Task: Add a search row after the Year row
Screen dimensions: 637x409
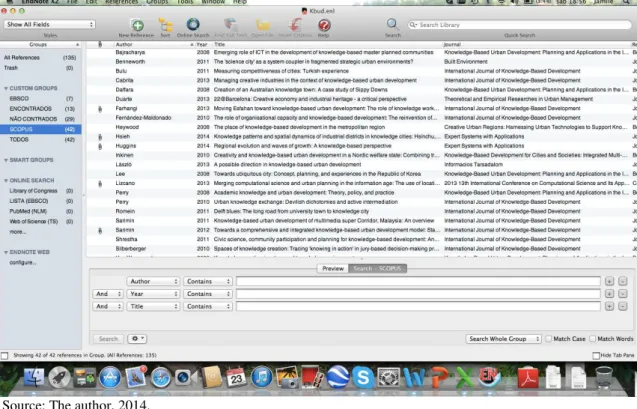Action: 609,294
